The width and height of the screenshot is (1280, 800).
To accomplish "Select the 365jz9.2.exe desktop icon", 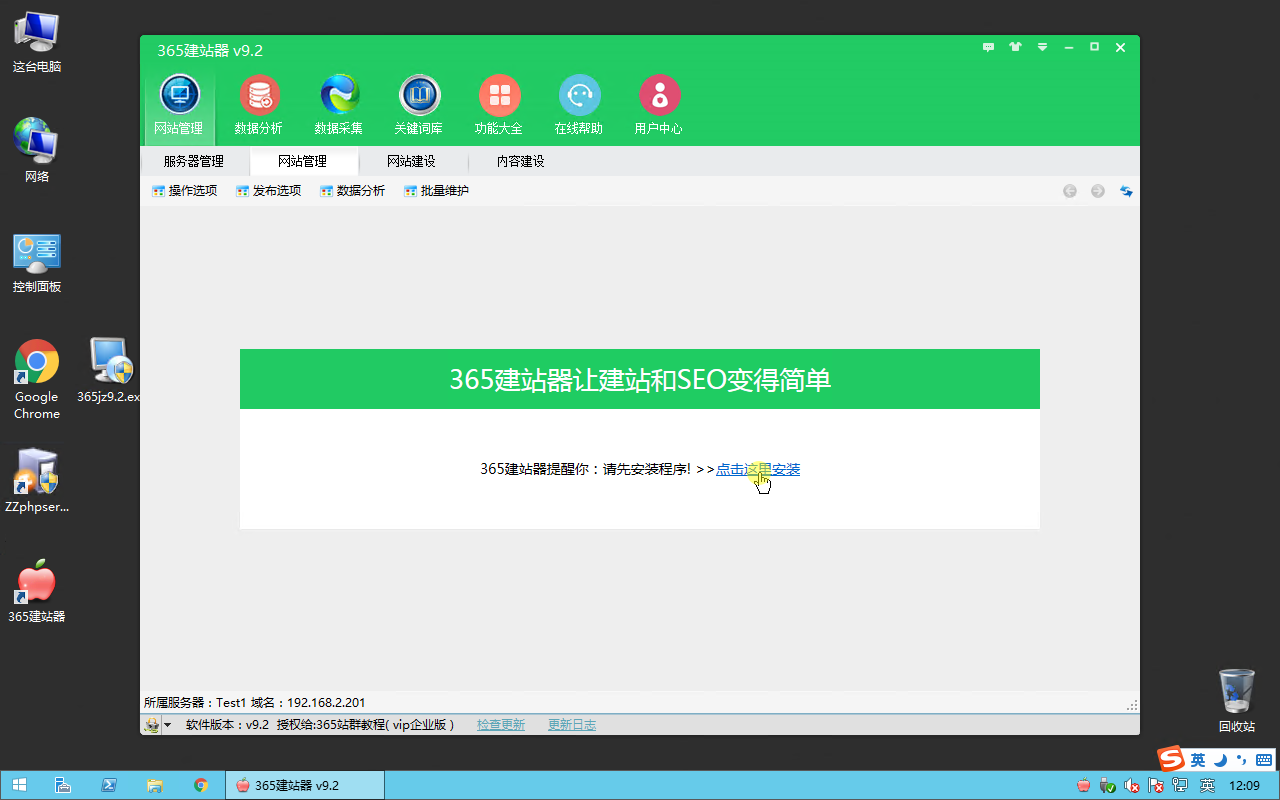I will tap(109, 370).
